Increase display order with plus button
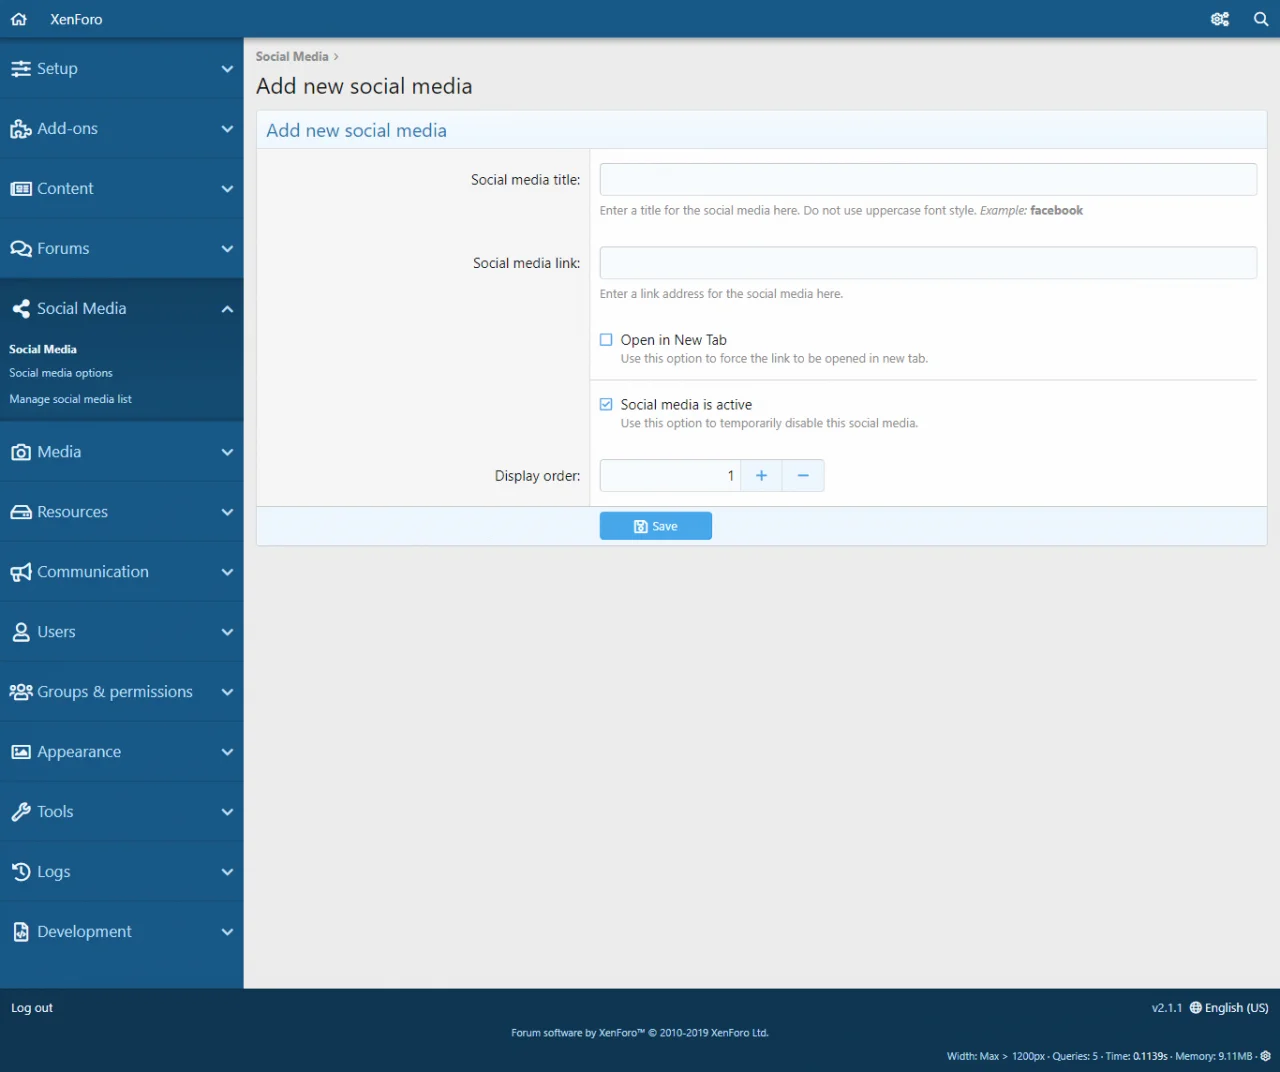The height and width of the screenshot is (1072, 1280). point(761,476)
